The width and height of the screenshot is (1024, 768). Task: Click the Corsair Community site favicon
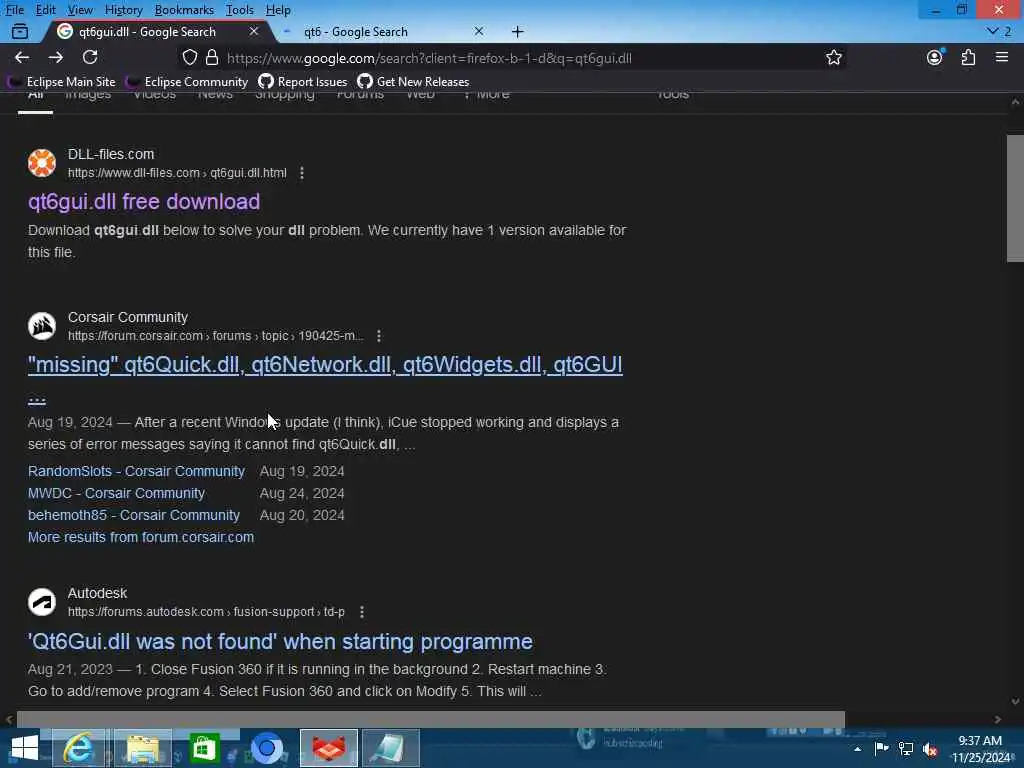coord(42,326)
